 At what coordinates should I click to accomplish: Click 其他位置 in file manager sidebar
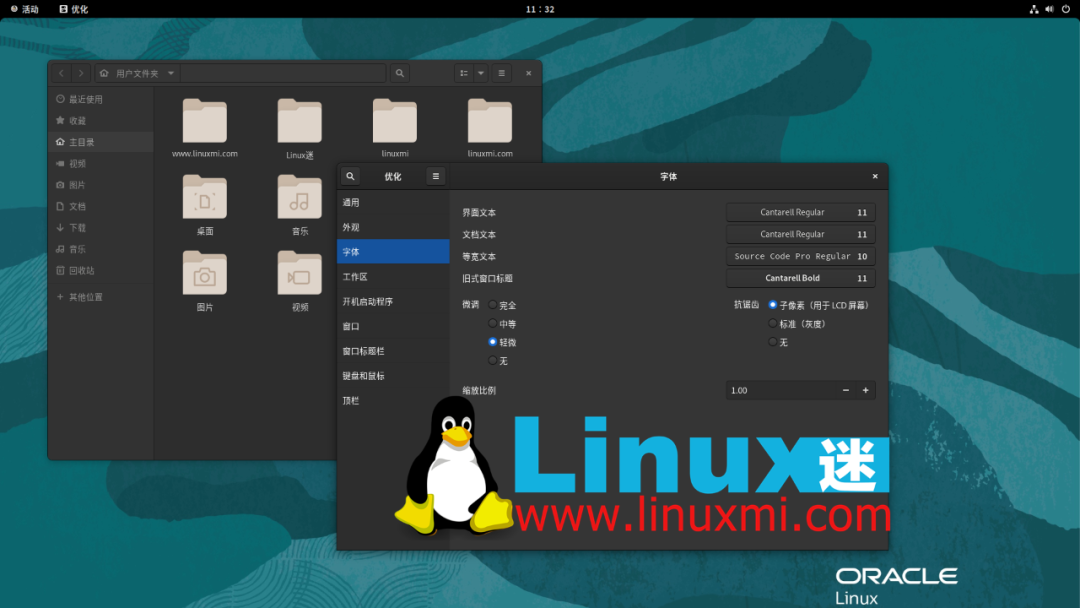coord(101,297)
